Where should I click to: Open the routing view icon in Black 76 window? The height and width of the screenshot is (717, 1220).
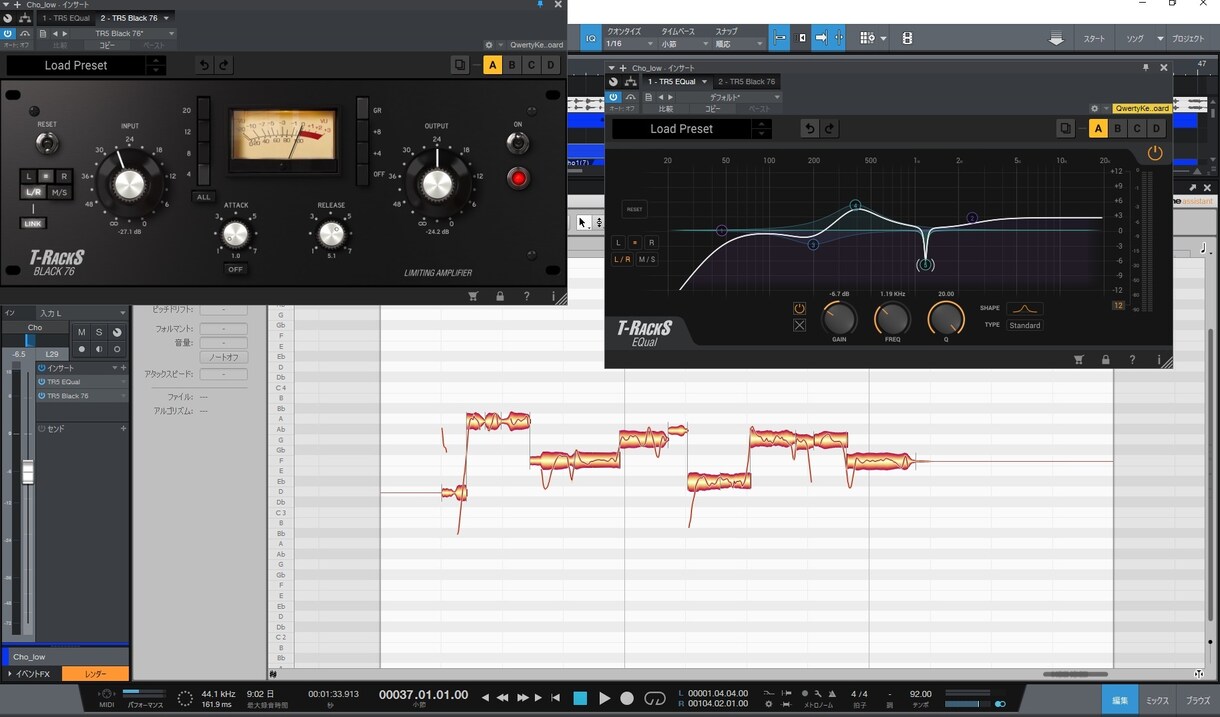(25, 18)
